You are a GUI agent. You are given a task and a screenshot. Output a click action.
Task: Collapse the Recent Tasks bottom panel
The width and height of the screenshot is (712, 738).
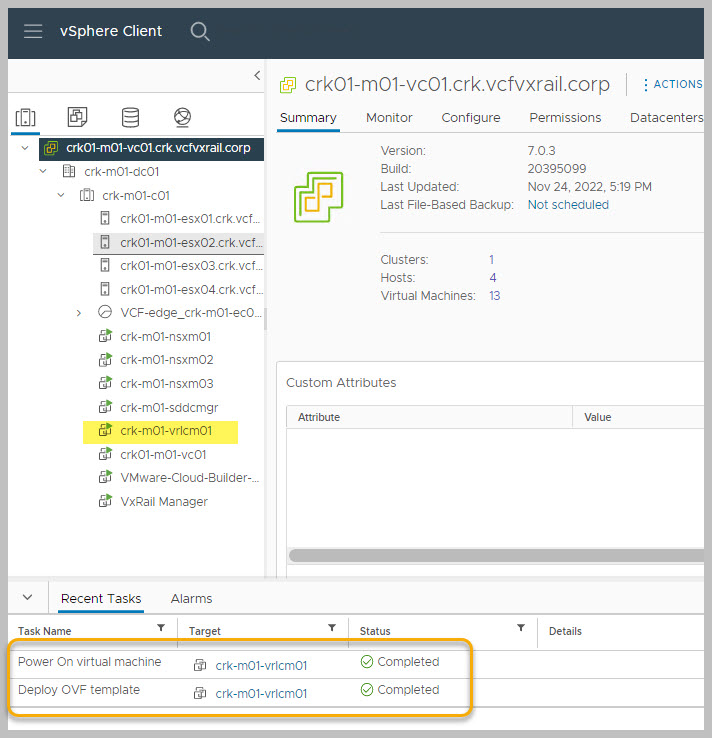coord(27,597)
